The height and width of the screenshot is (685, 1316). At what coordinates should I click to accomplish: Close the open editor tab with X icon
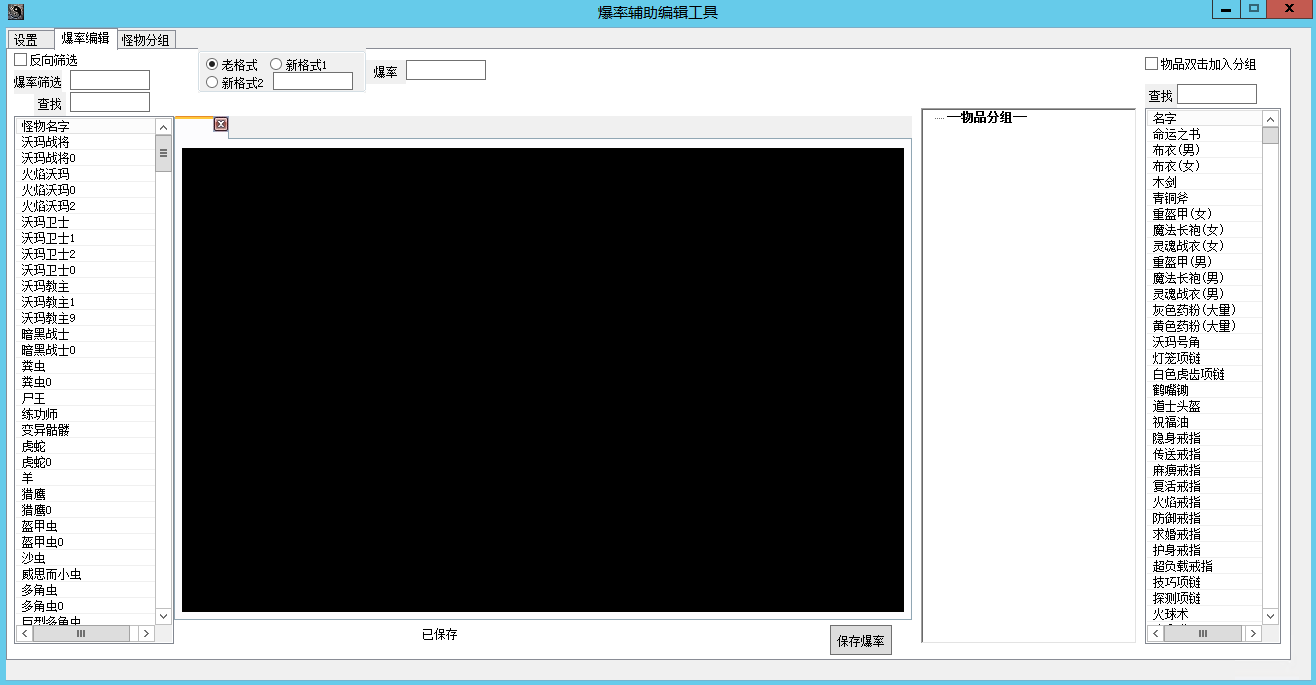pos(221,125)
